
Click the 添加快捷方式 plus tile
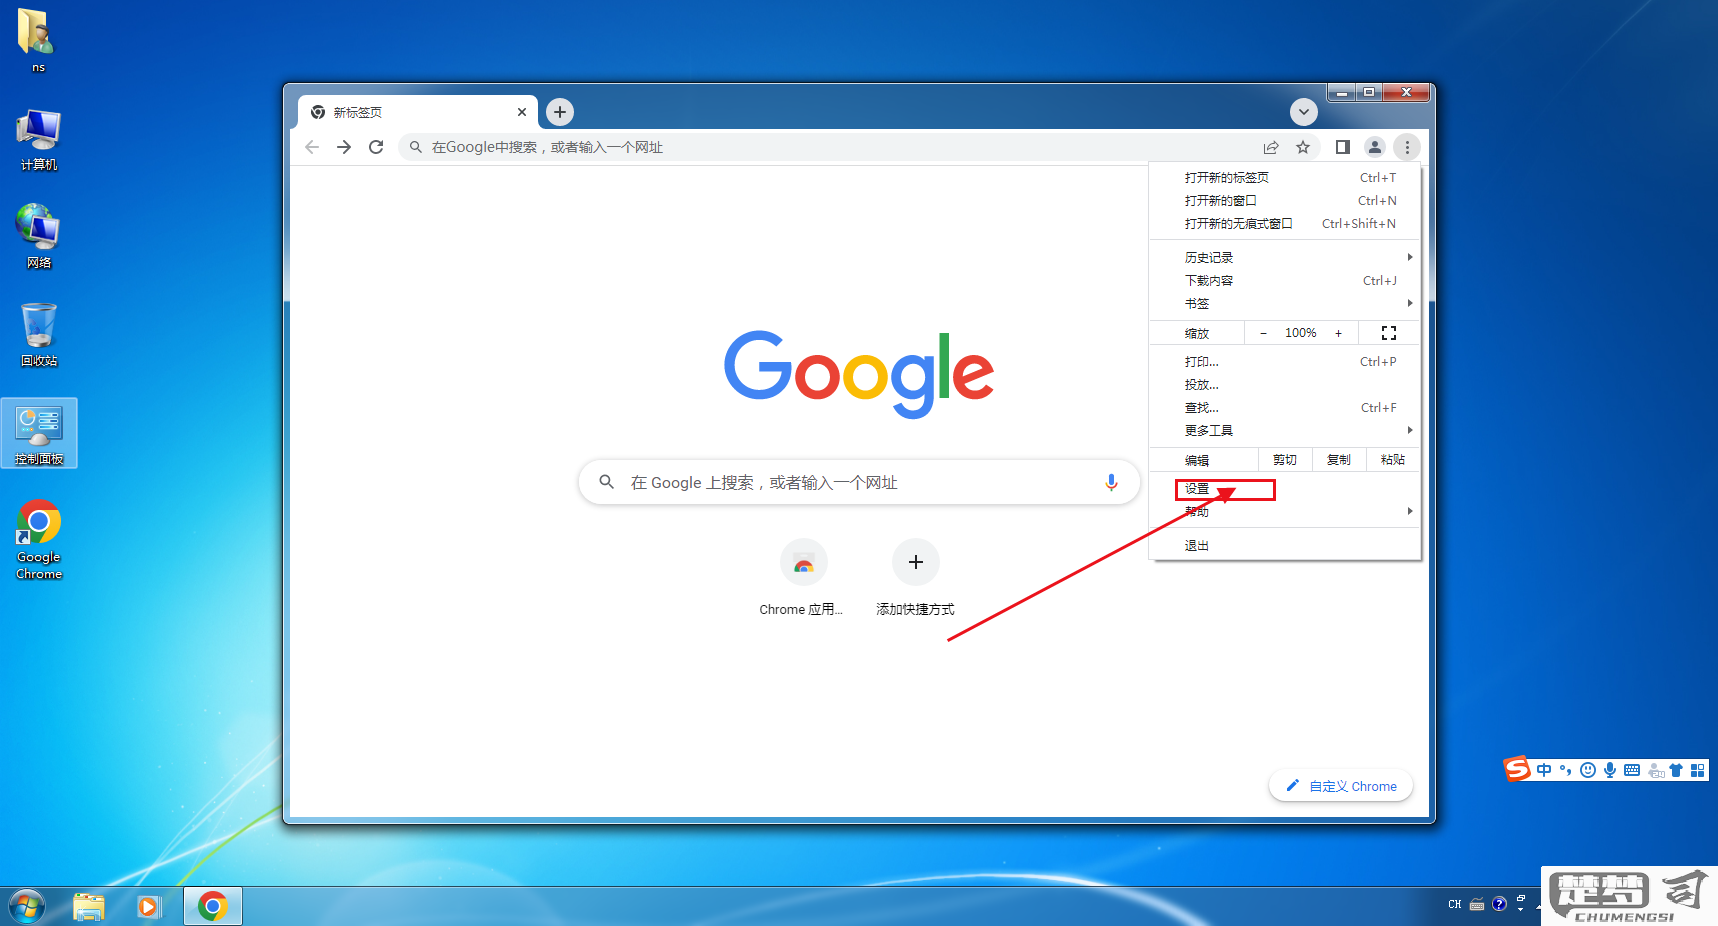tap(915, 579)
